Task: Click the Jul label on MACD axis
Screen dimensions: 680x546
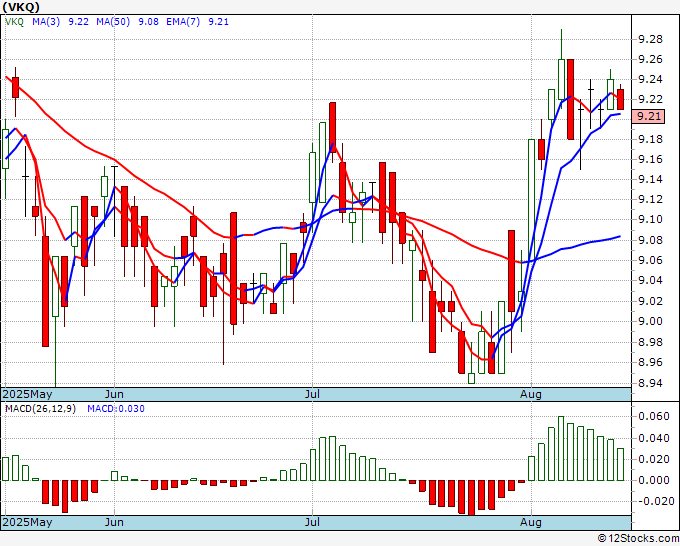Action: (312, 522)
